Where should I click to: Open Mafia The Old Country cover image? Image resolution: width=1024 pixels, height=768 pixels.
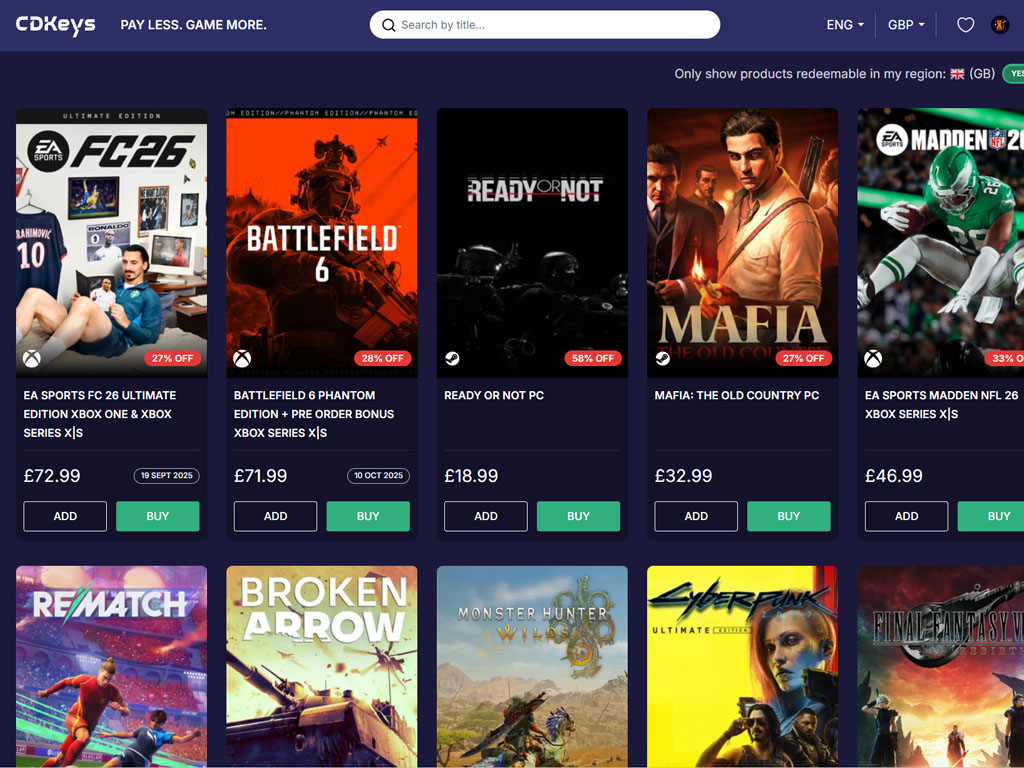point(743,243)
